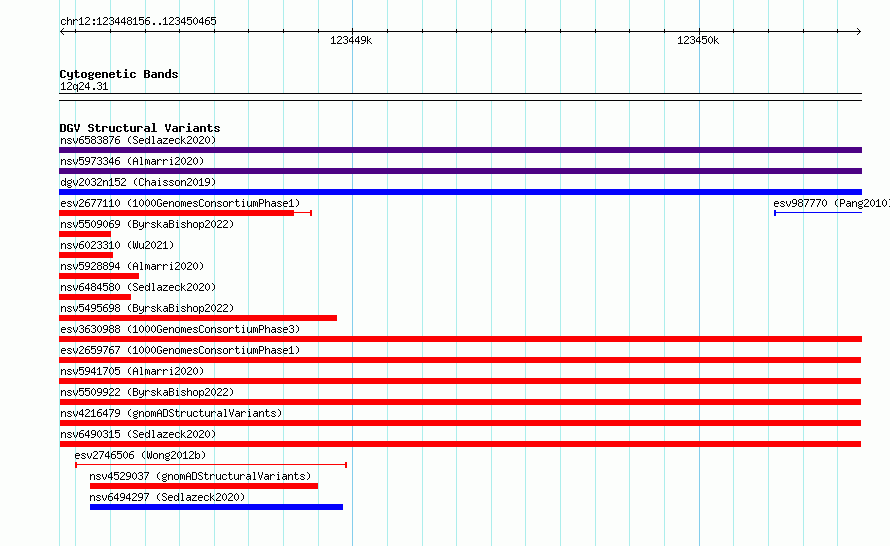The image size is (890, 546).
Task: Open esv3630988 (1000GenomesConsortiumPhase3) label
Action: 180,329
